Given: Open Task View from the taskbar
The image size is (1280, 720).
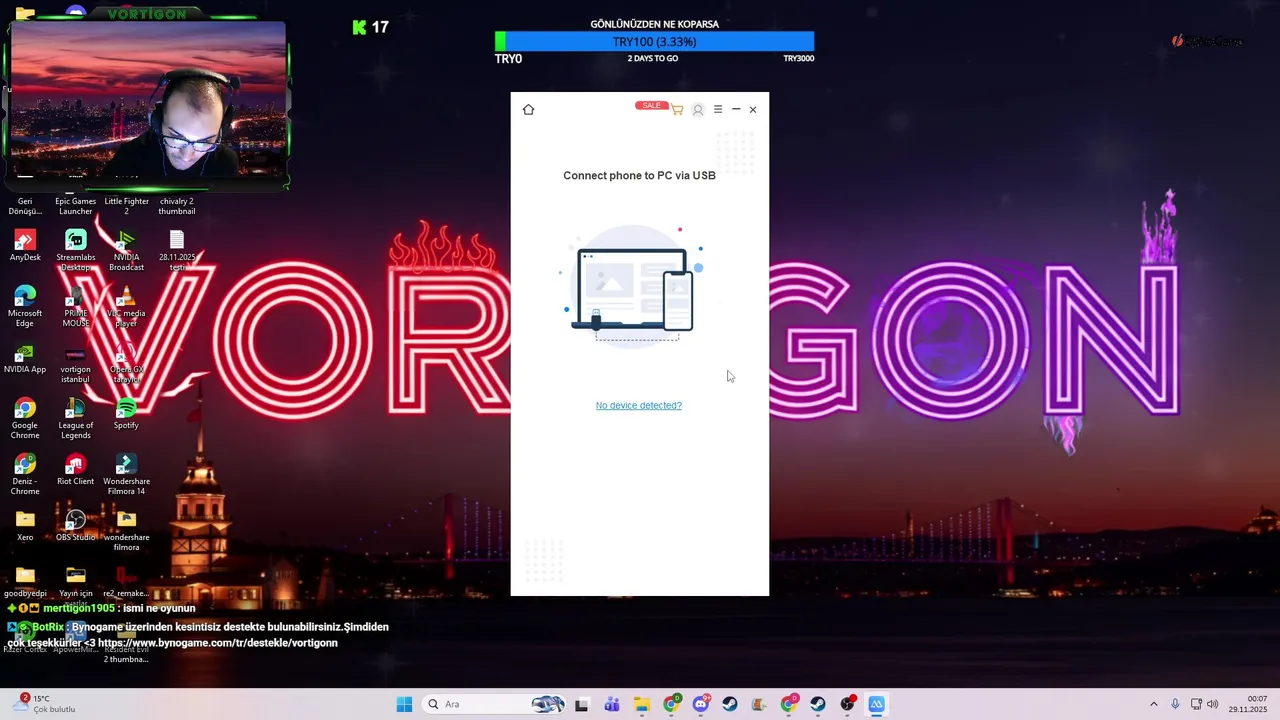Looking at the screenshot, I should click(582, 704).
